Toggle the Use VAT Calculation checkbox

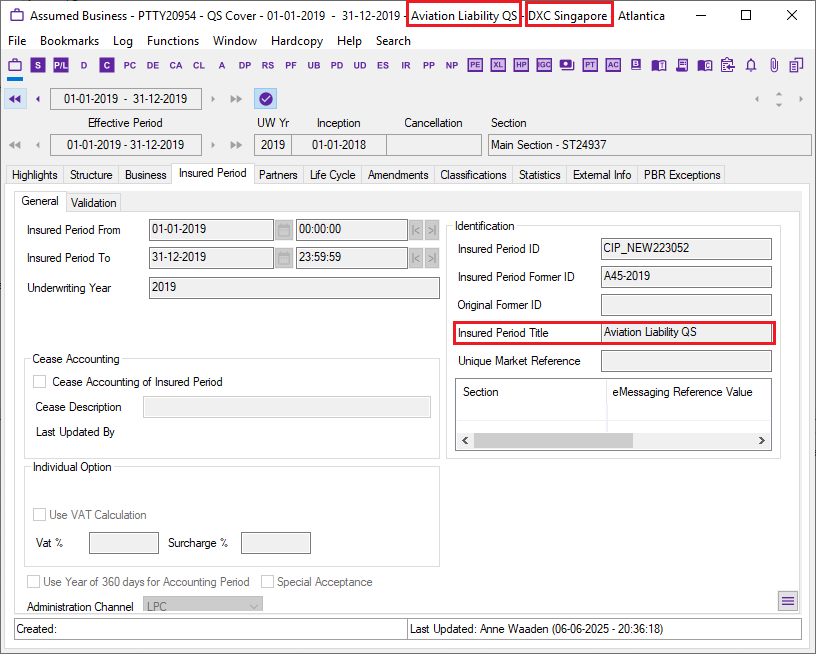(x=40, y=515)
